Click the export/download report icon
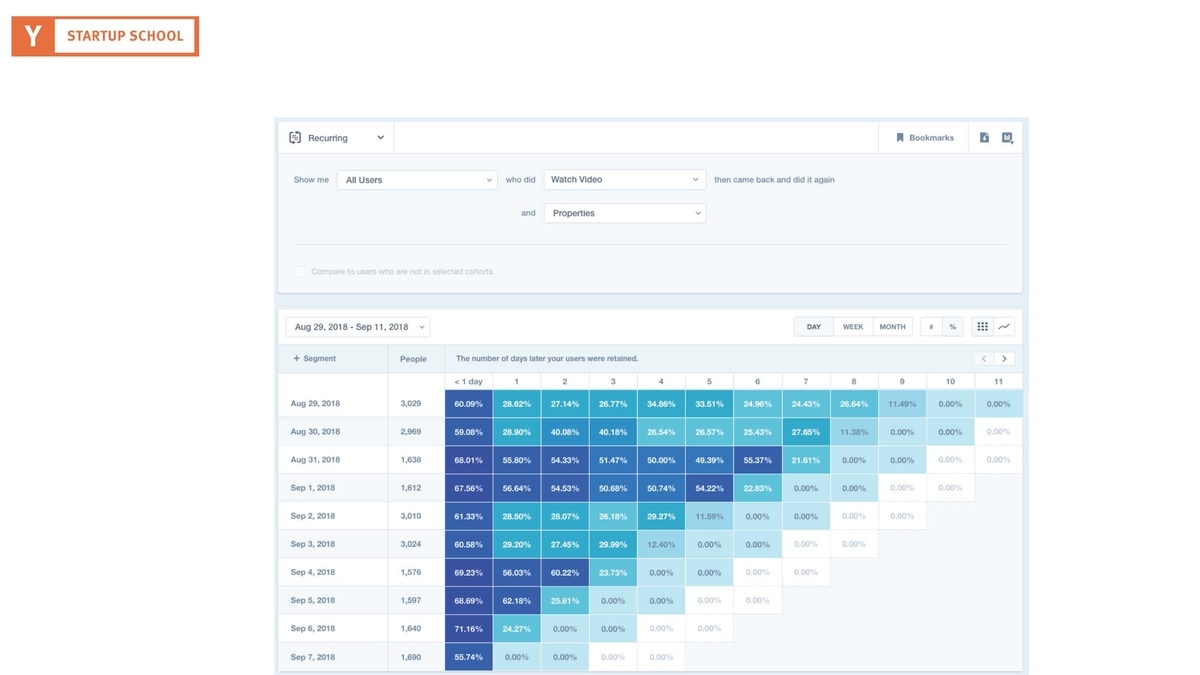 [984, 138]
